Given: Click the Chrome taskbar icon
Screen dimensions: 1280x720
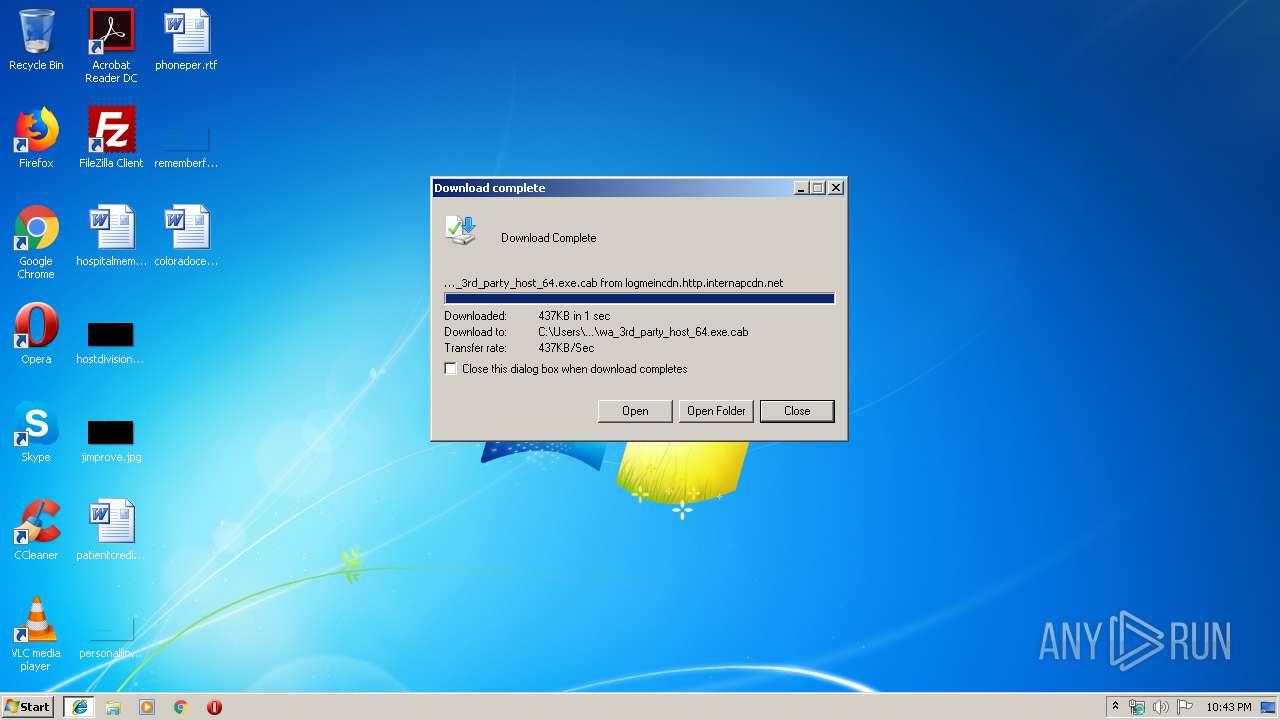Looking at the screenshot, I should tap(181, 707).
